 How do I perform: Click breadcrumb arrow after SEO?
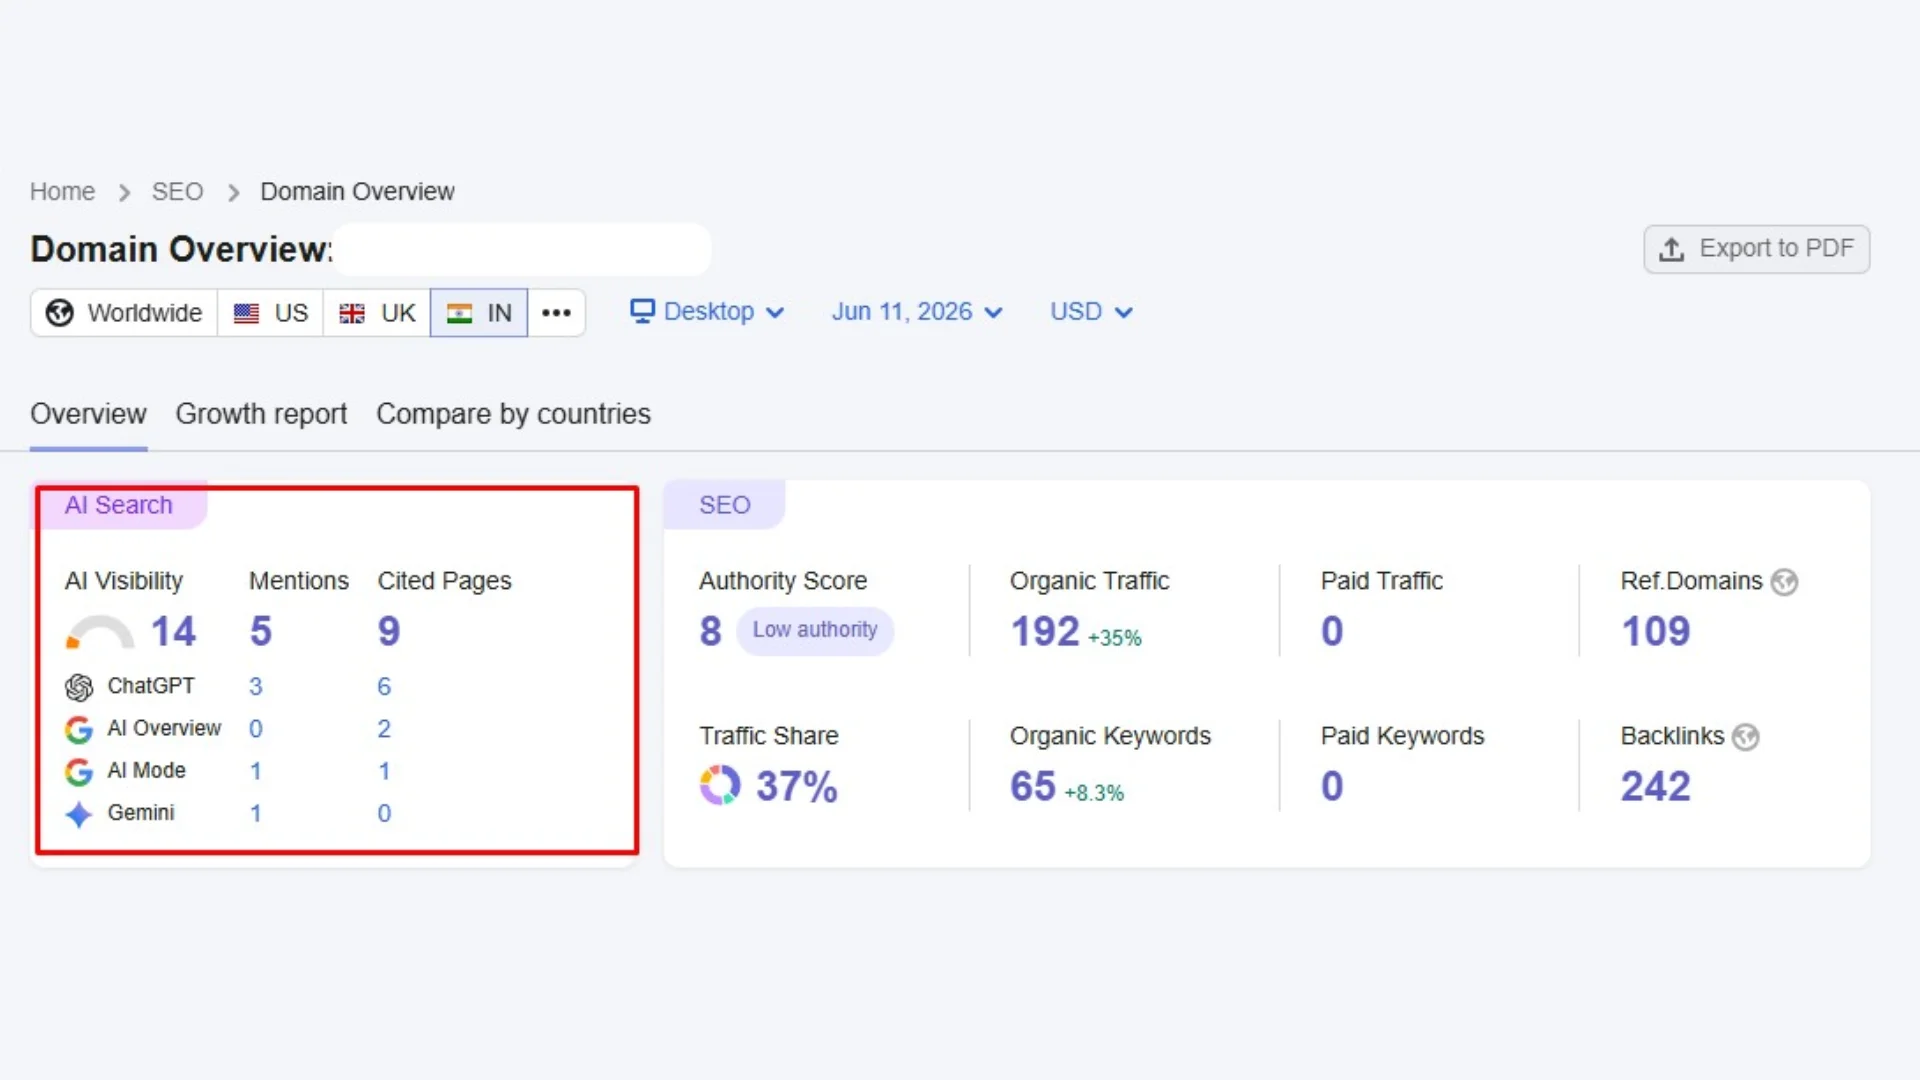coord(233,192)
